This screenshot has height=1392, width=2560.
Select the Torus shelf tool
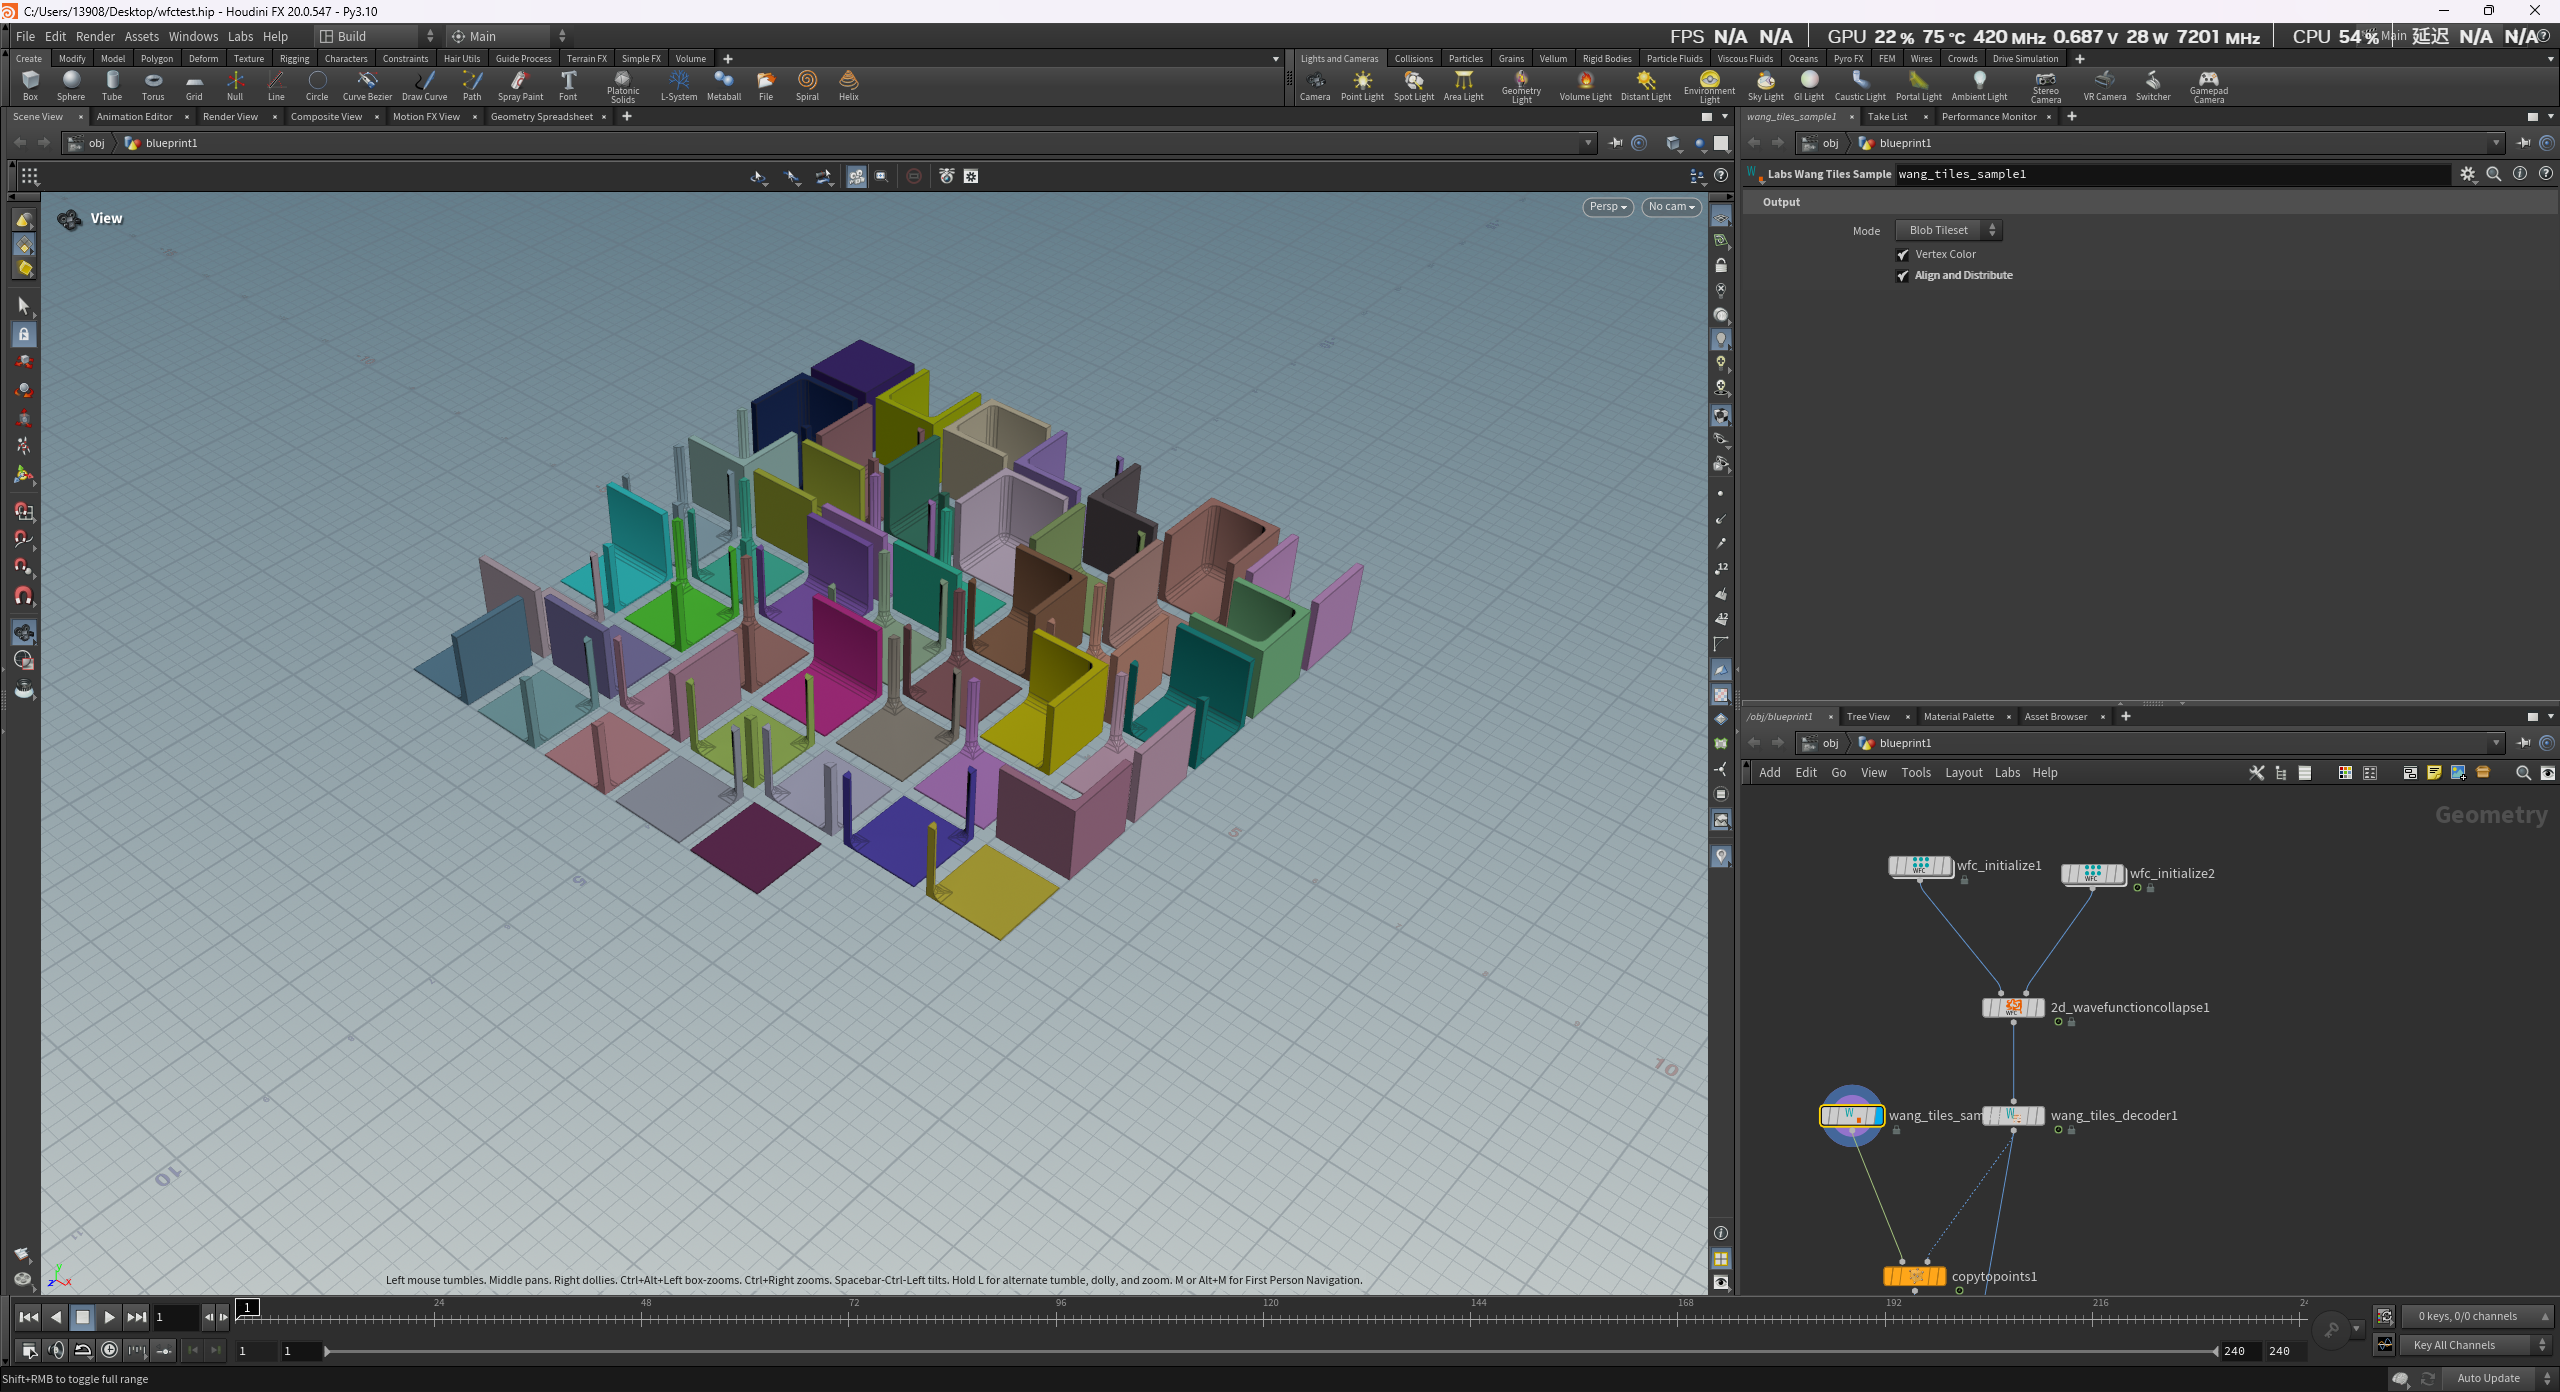tap(153, 84)
